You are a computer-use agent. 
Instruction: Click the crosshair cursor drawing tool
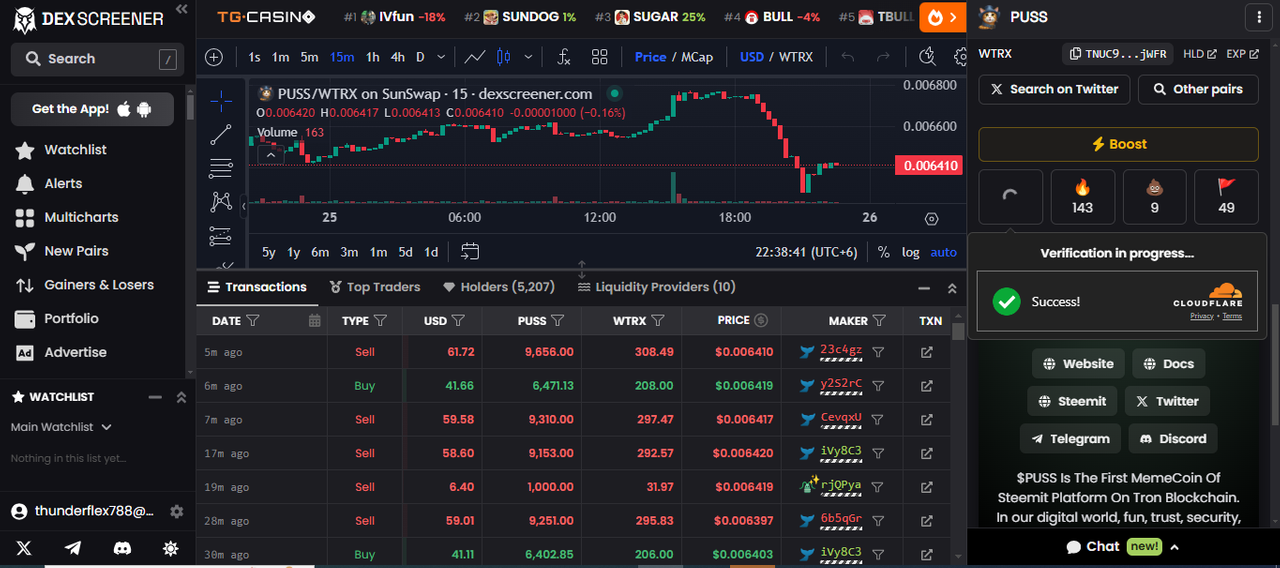coord(221,100)
